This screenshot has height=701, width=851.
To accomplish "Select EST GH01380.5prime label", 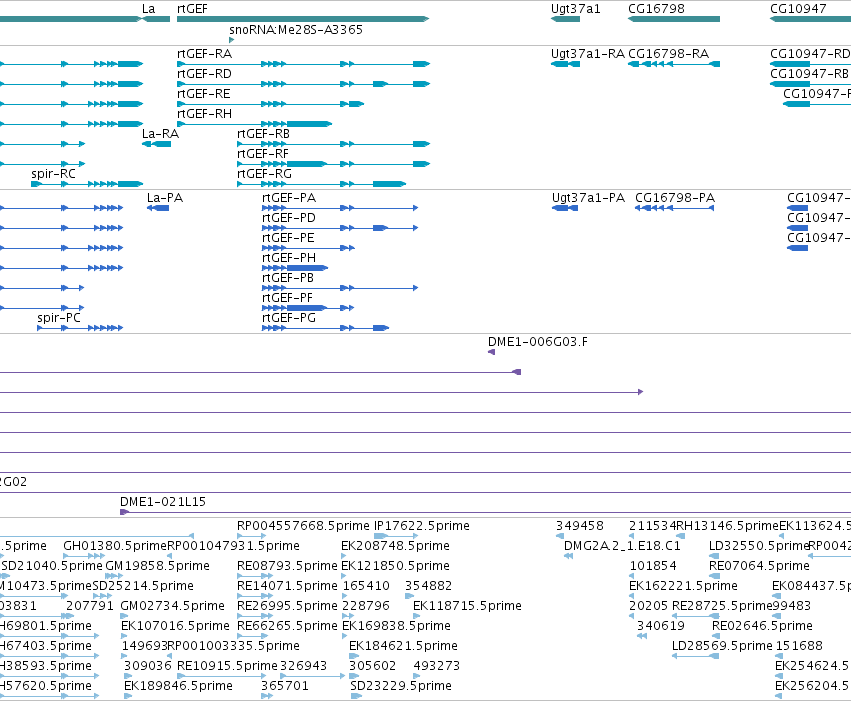I will (x=115, y=546).
